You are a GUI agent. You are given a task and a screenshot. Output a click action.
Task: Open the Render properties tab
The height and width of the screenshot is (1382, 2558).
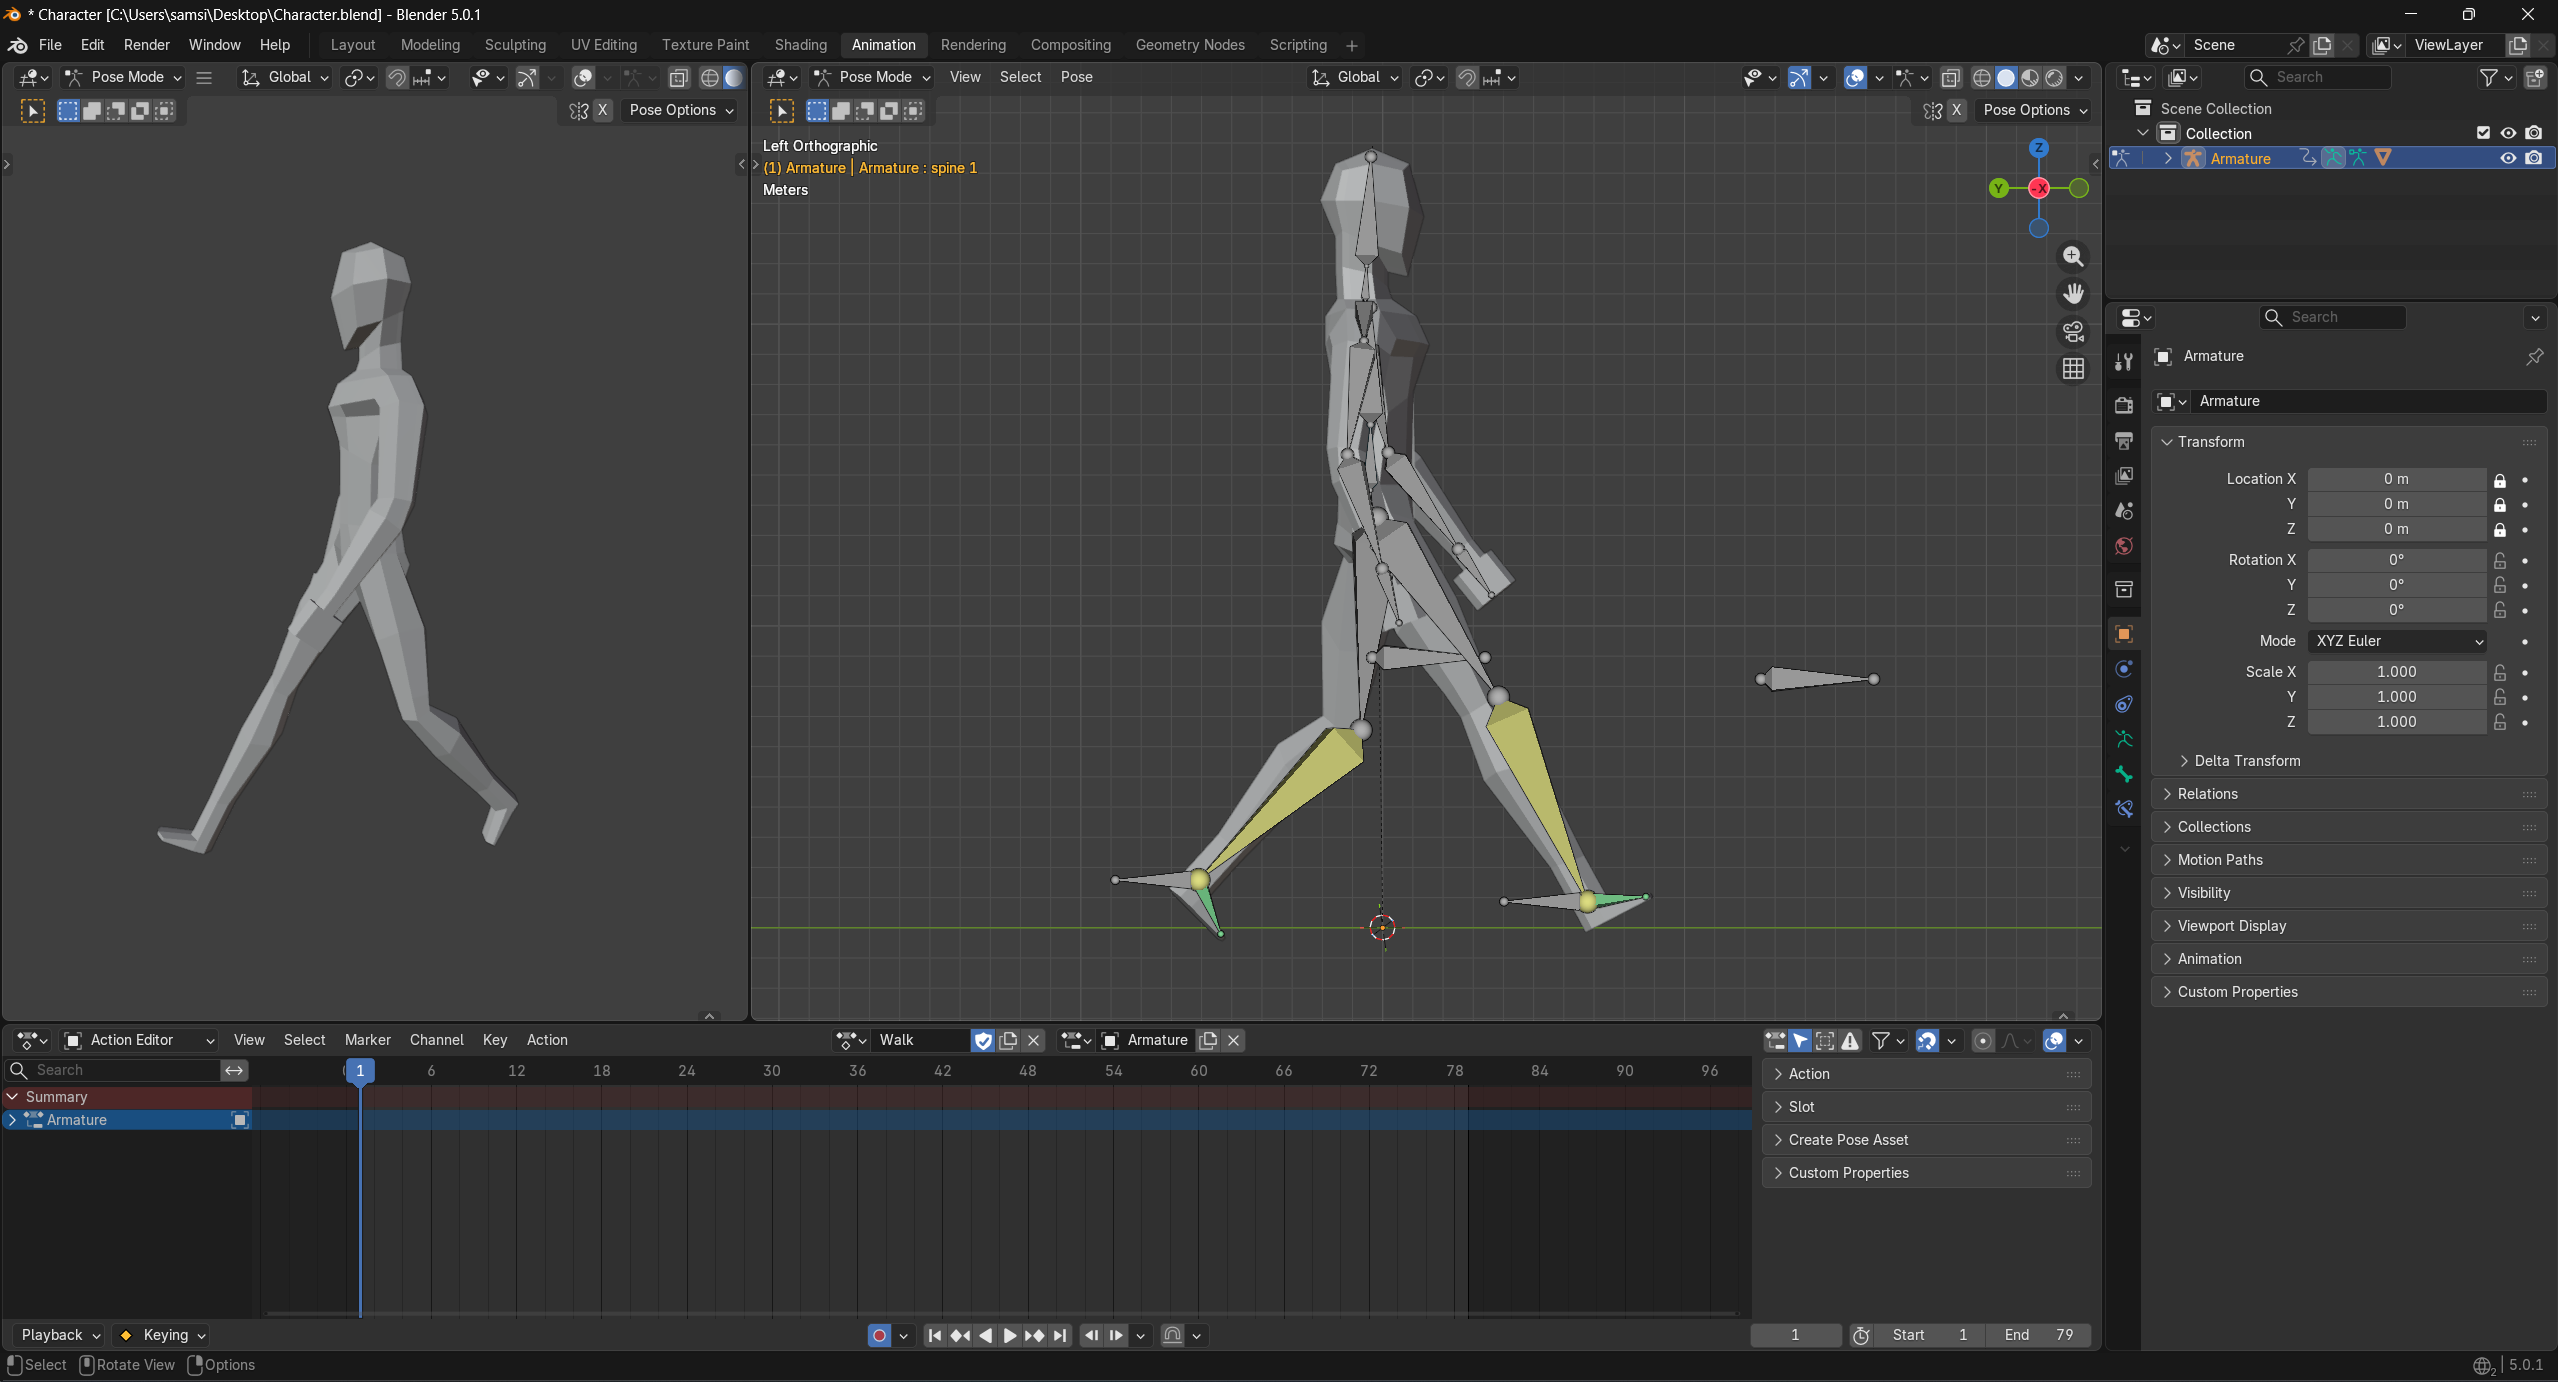[x=2124, y=405]
